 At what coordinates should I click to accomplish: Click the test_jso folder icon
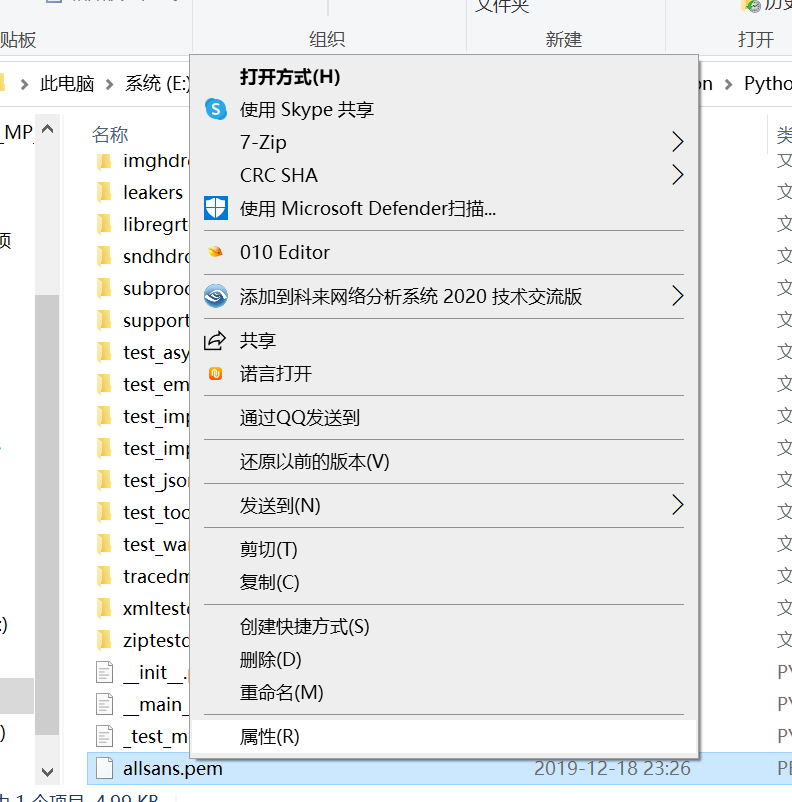pyautogui.click(x=104, y=480)
